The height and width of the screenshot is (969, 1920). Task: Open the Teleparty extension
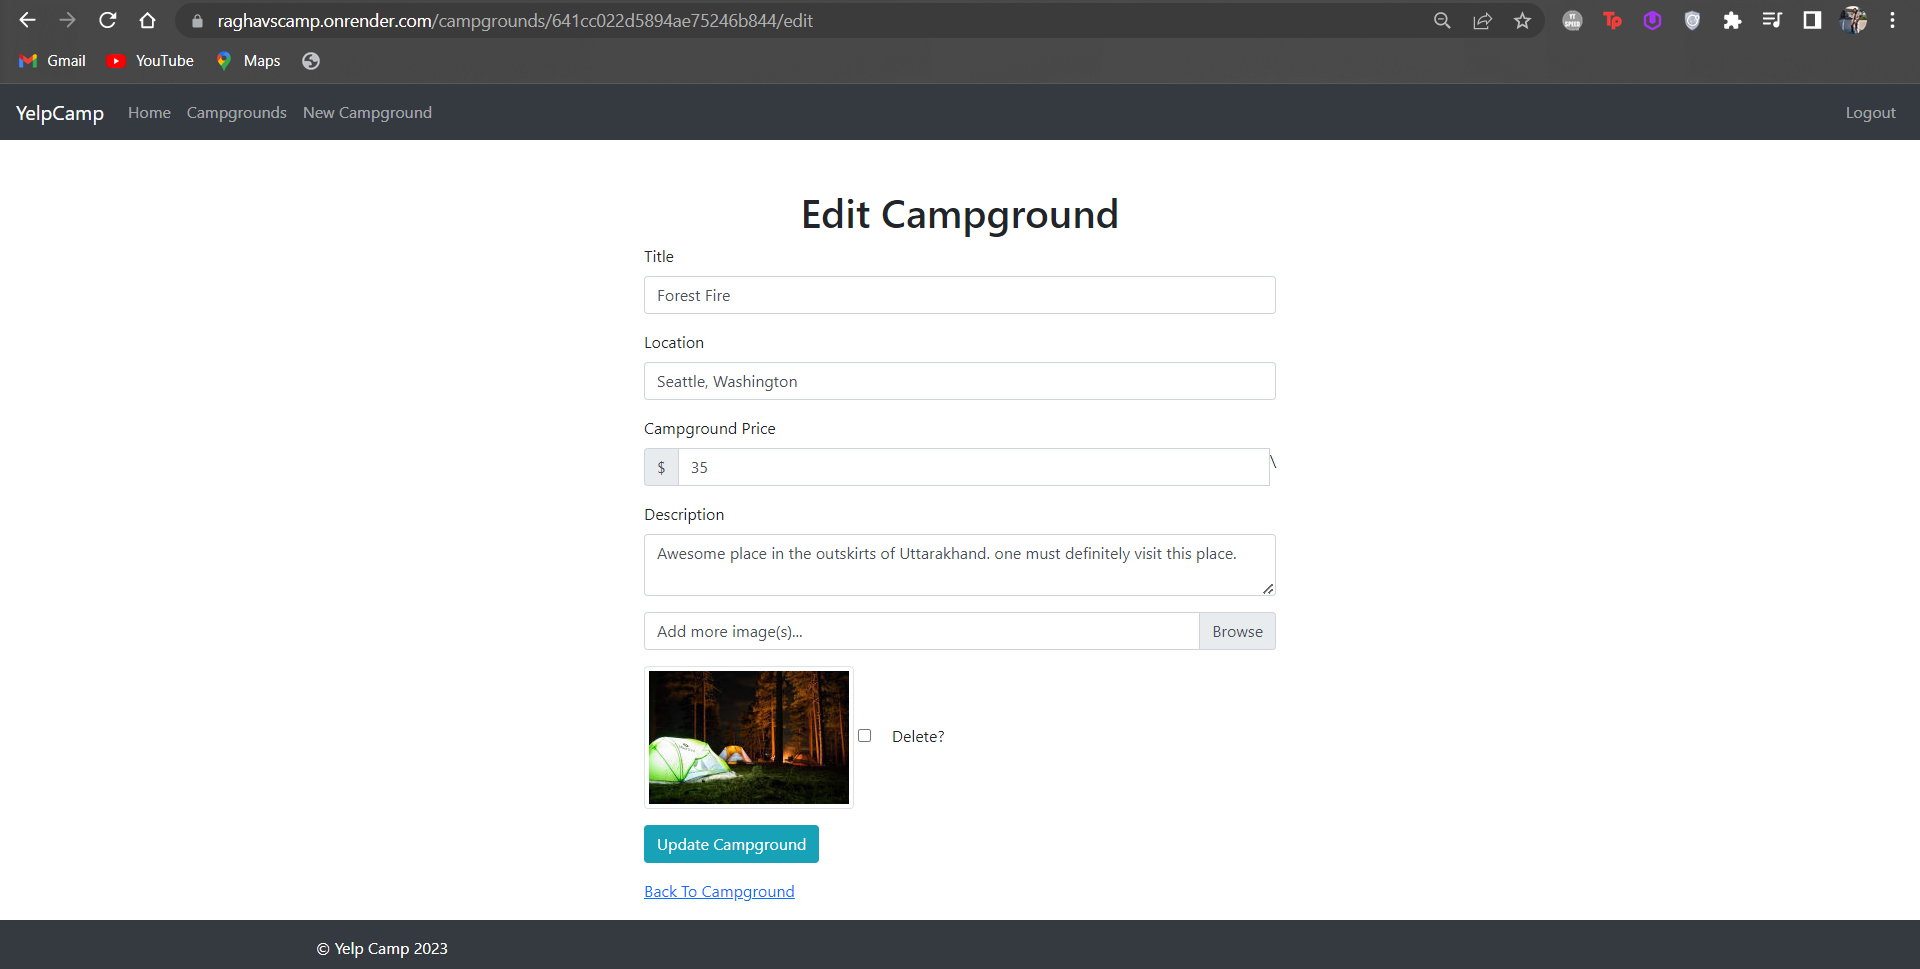(1612, 20)
